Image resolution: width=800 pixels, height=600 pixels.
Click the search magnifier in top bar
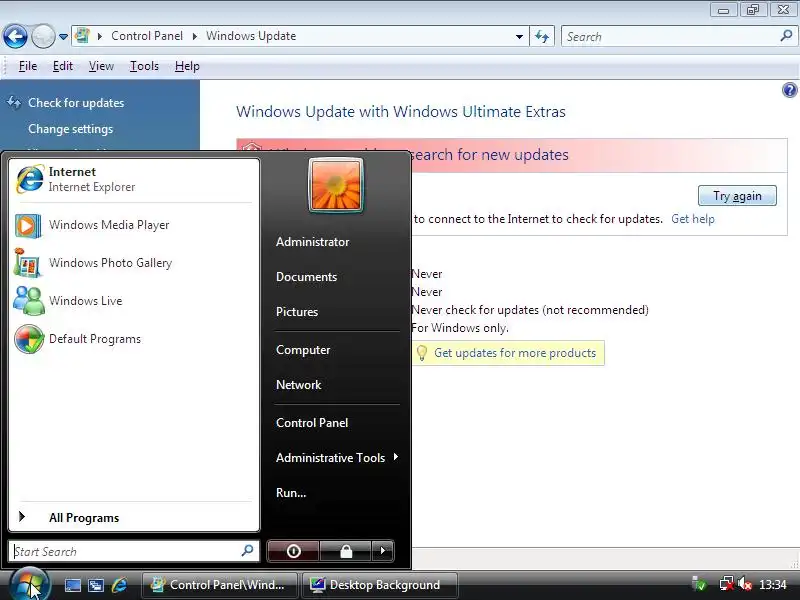pyautogui.click(x=786, y=36)
